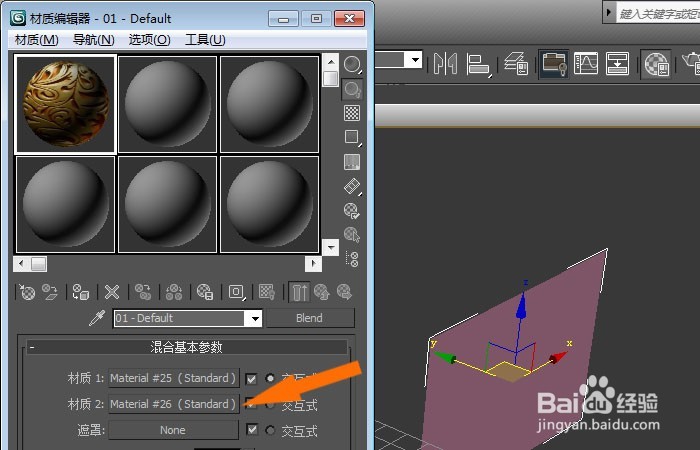
Task: Open the Material/Map Navigator icon
Action: (352, 259)
